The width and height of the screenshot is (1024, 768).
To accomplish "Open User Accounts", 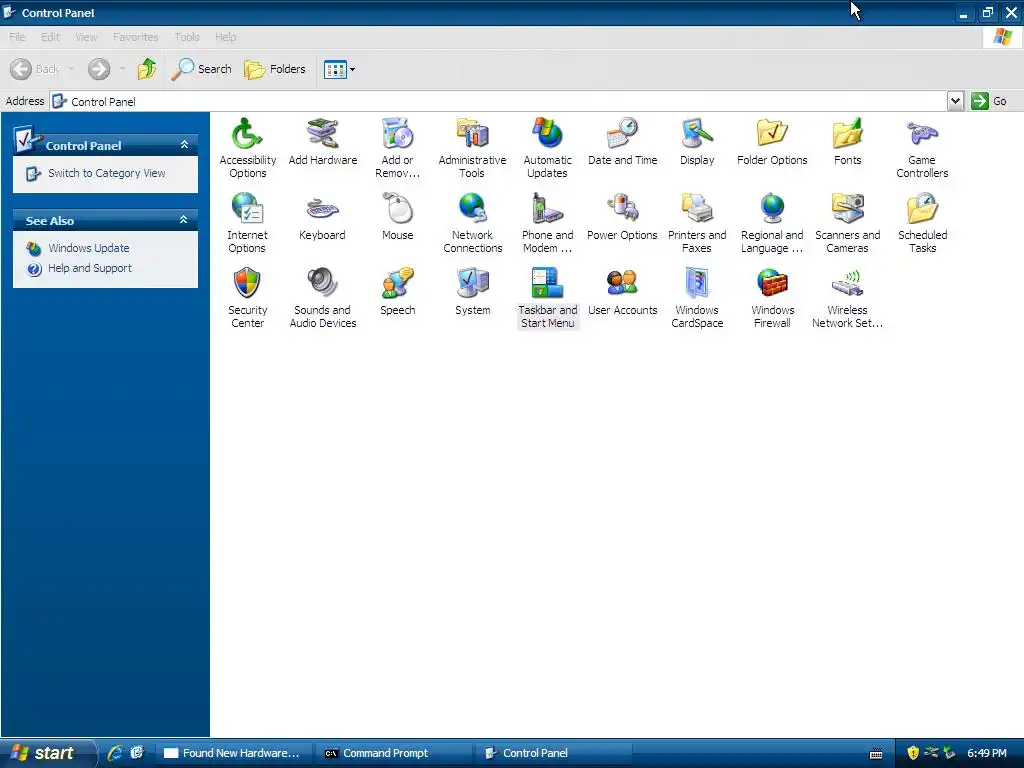I will coord(622,292).
